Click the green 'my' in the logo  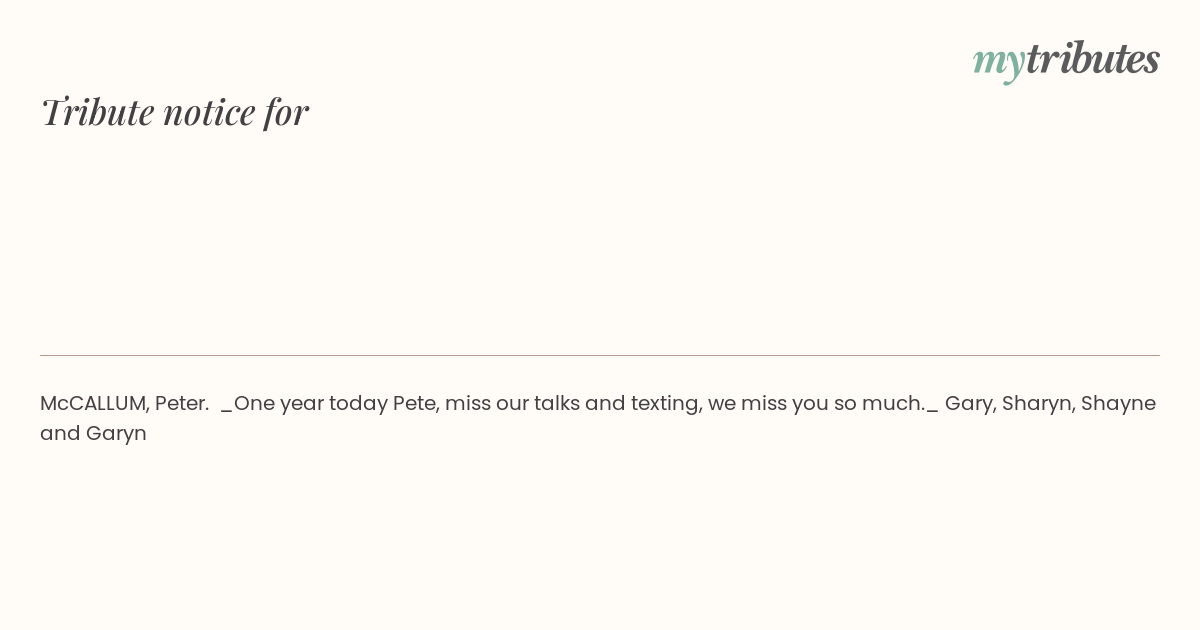998,62
